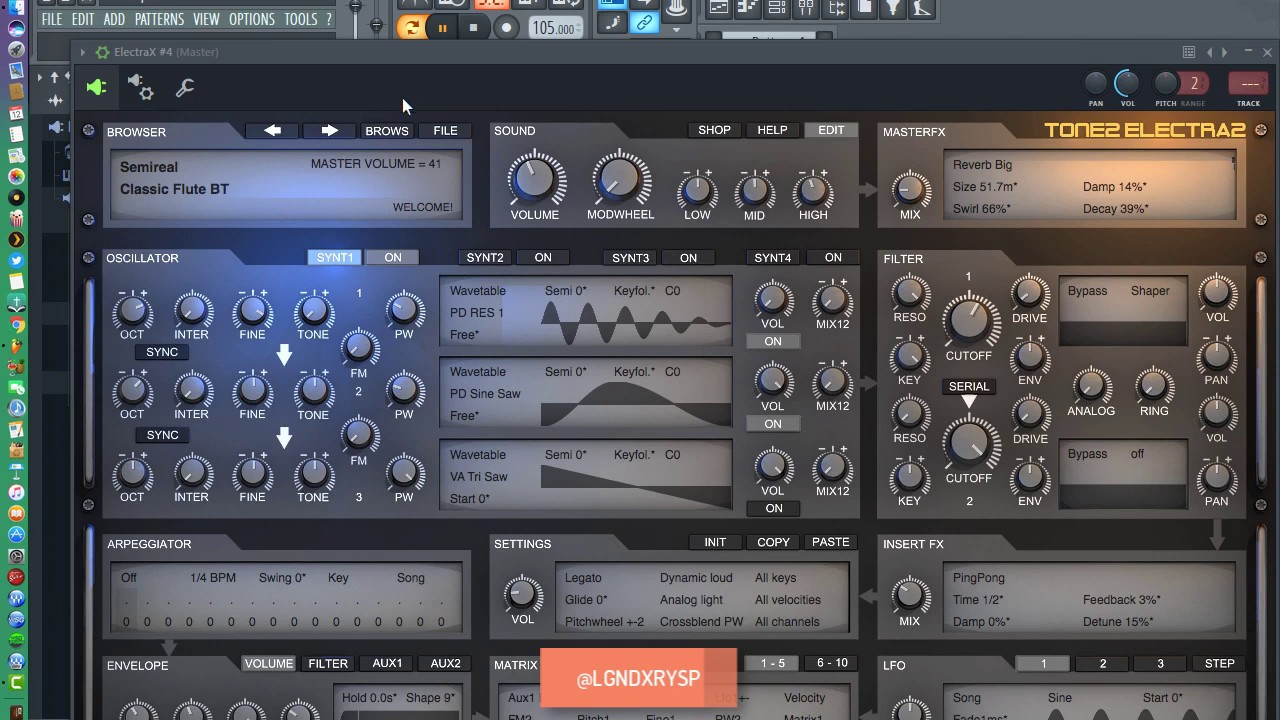Toggle SYNT3 ON button

click(688, 258)
